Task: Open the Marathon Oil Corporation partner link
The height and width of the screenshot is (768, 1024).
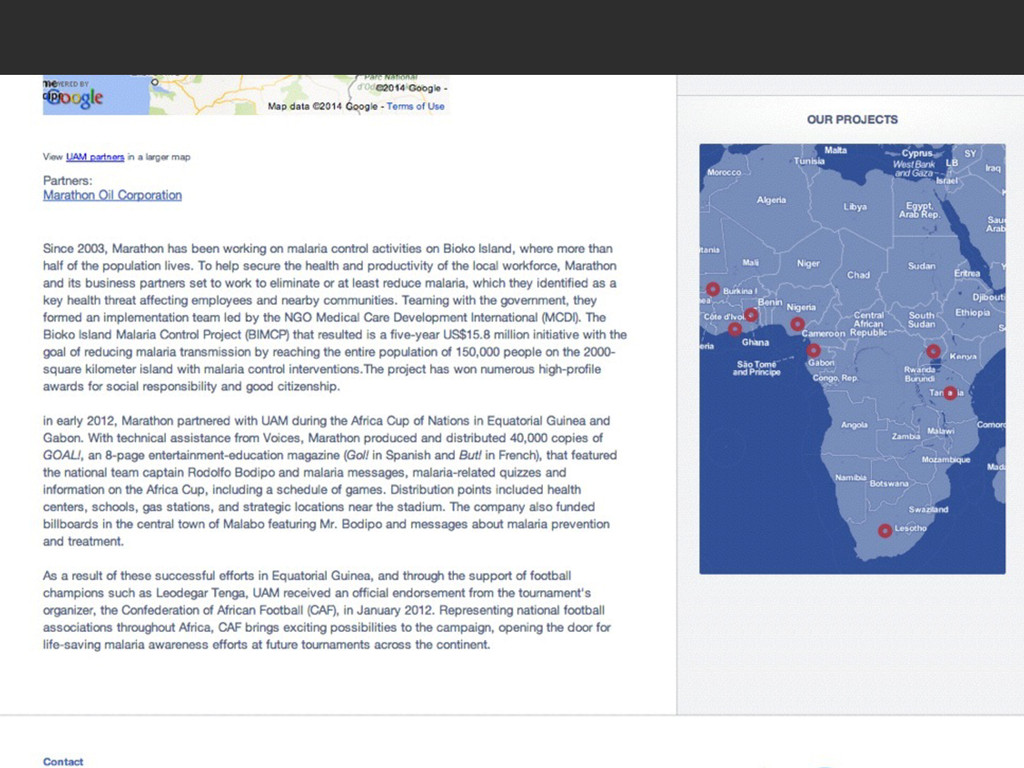Action: point(112,195)
